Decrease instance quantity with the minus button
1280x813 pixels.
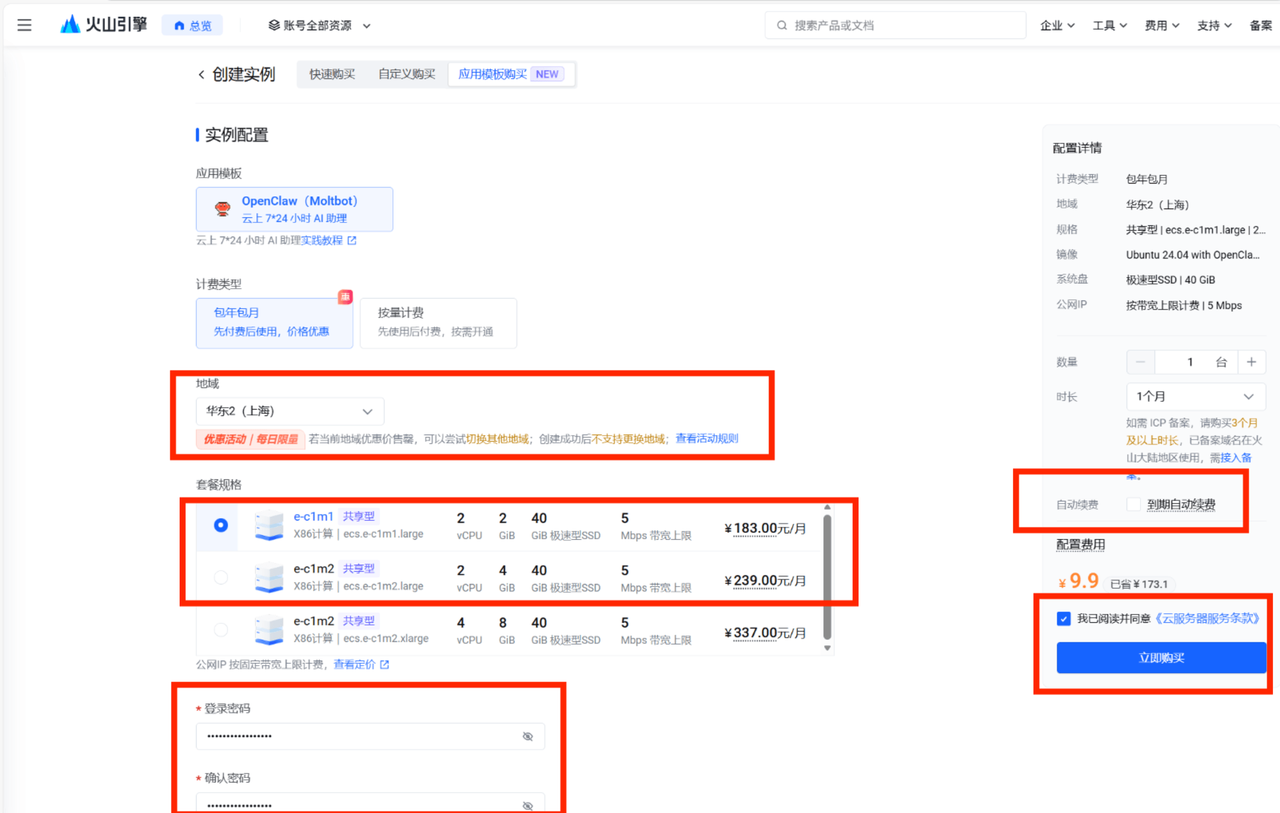tap(1140, 362)
